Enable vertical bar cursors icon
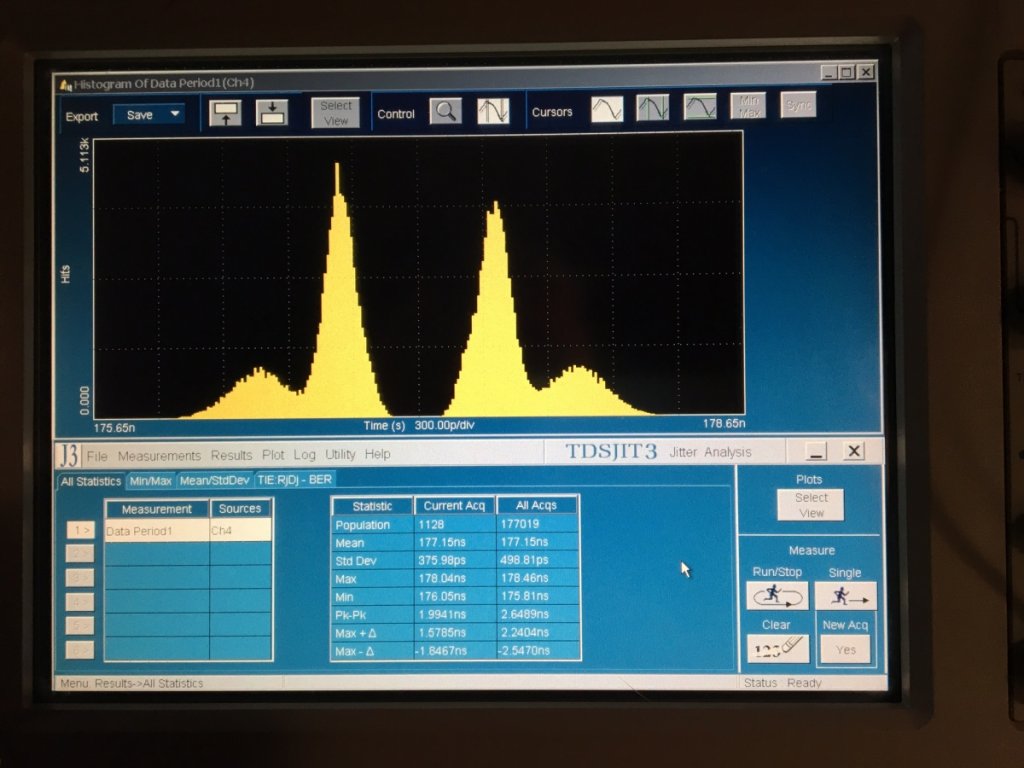This screenshot has height=768, width=1024. [x=652, y=108]
